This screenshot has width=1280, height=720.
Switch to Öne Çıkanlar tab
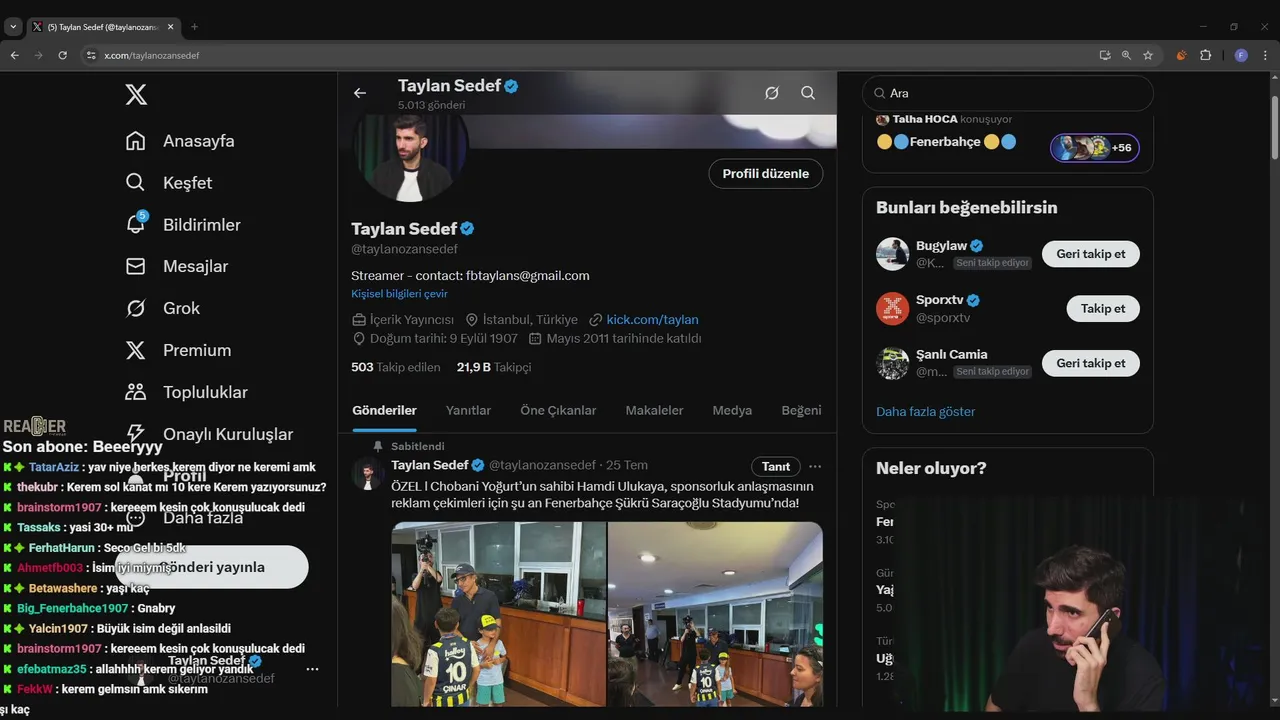pyautogui.click(x=558, y=411)
